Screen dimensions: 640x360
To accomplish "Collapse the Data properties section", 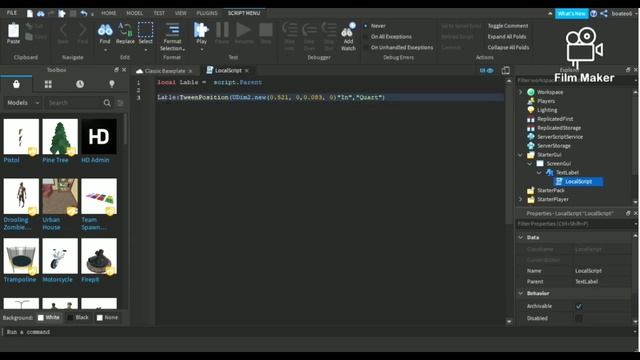I will (x=521, y=237).
